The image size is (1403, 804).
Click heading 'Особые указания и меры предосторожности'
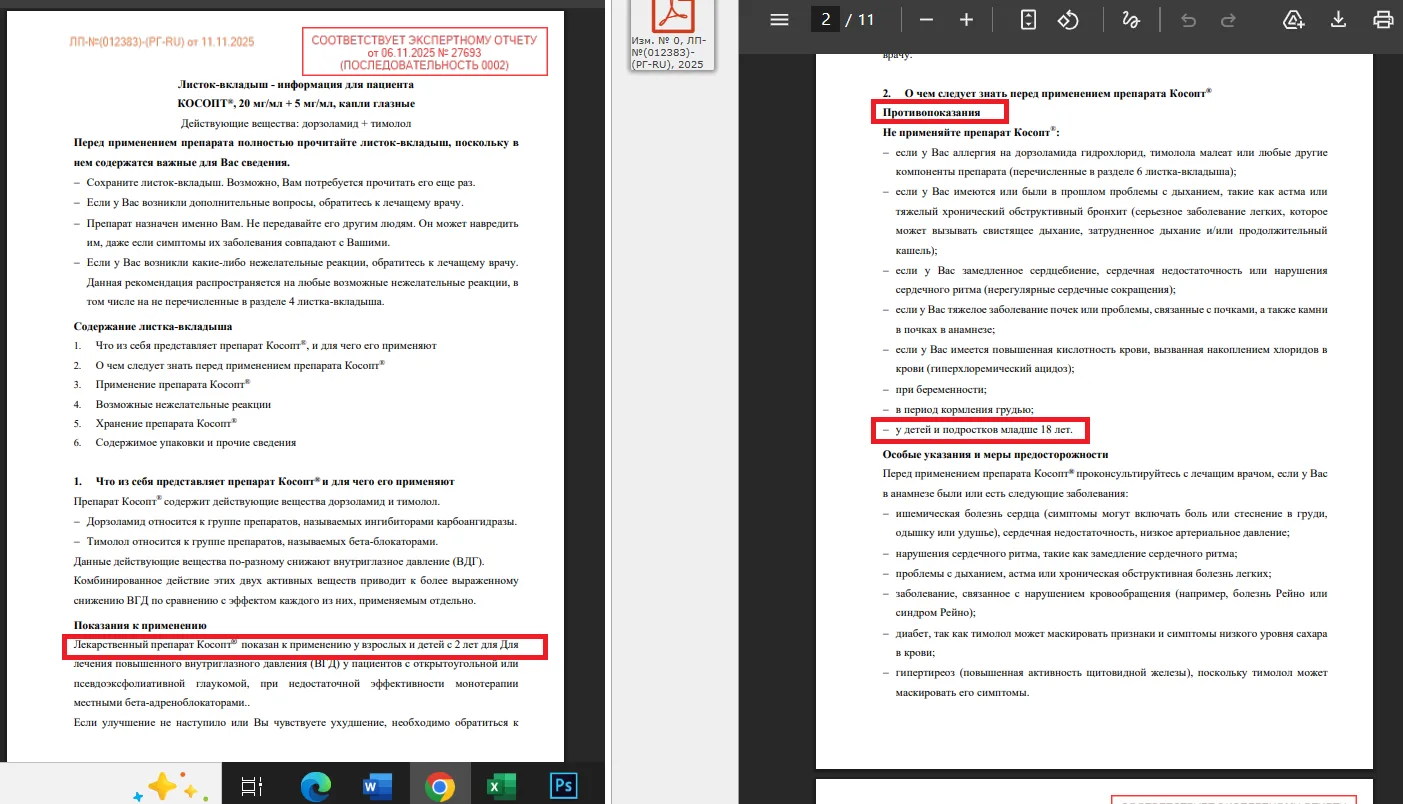coord(995,454)
